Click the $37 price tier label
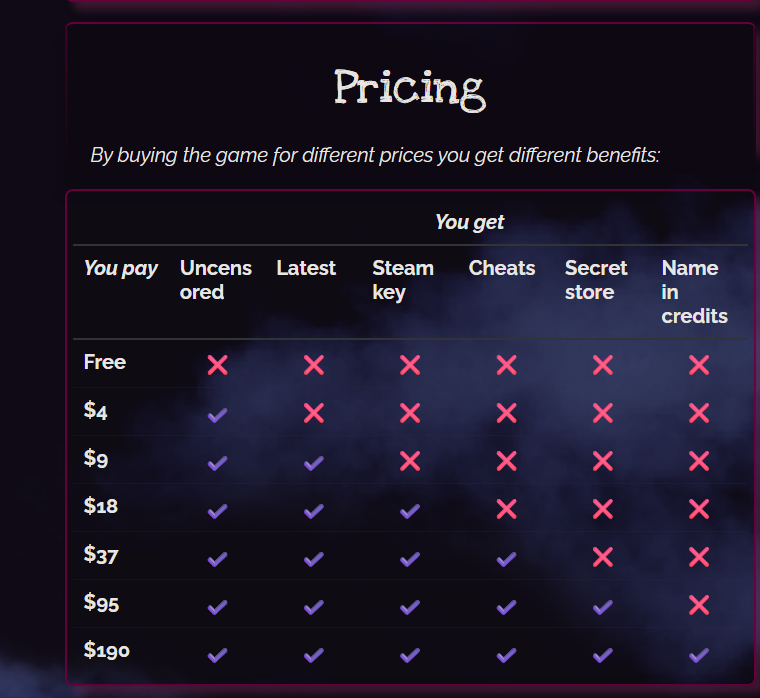The height and width of the screenshot is (698, 760). [x=101, y=555]
